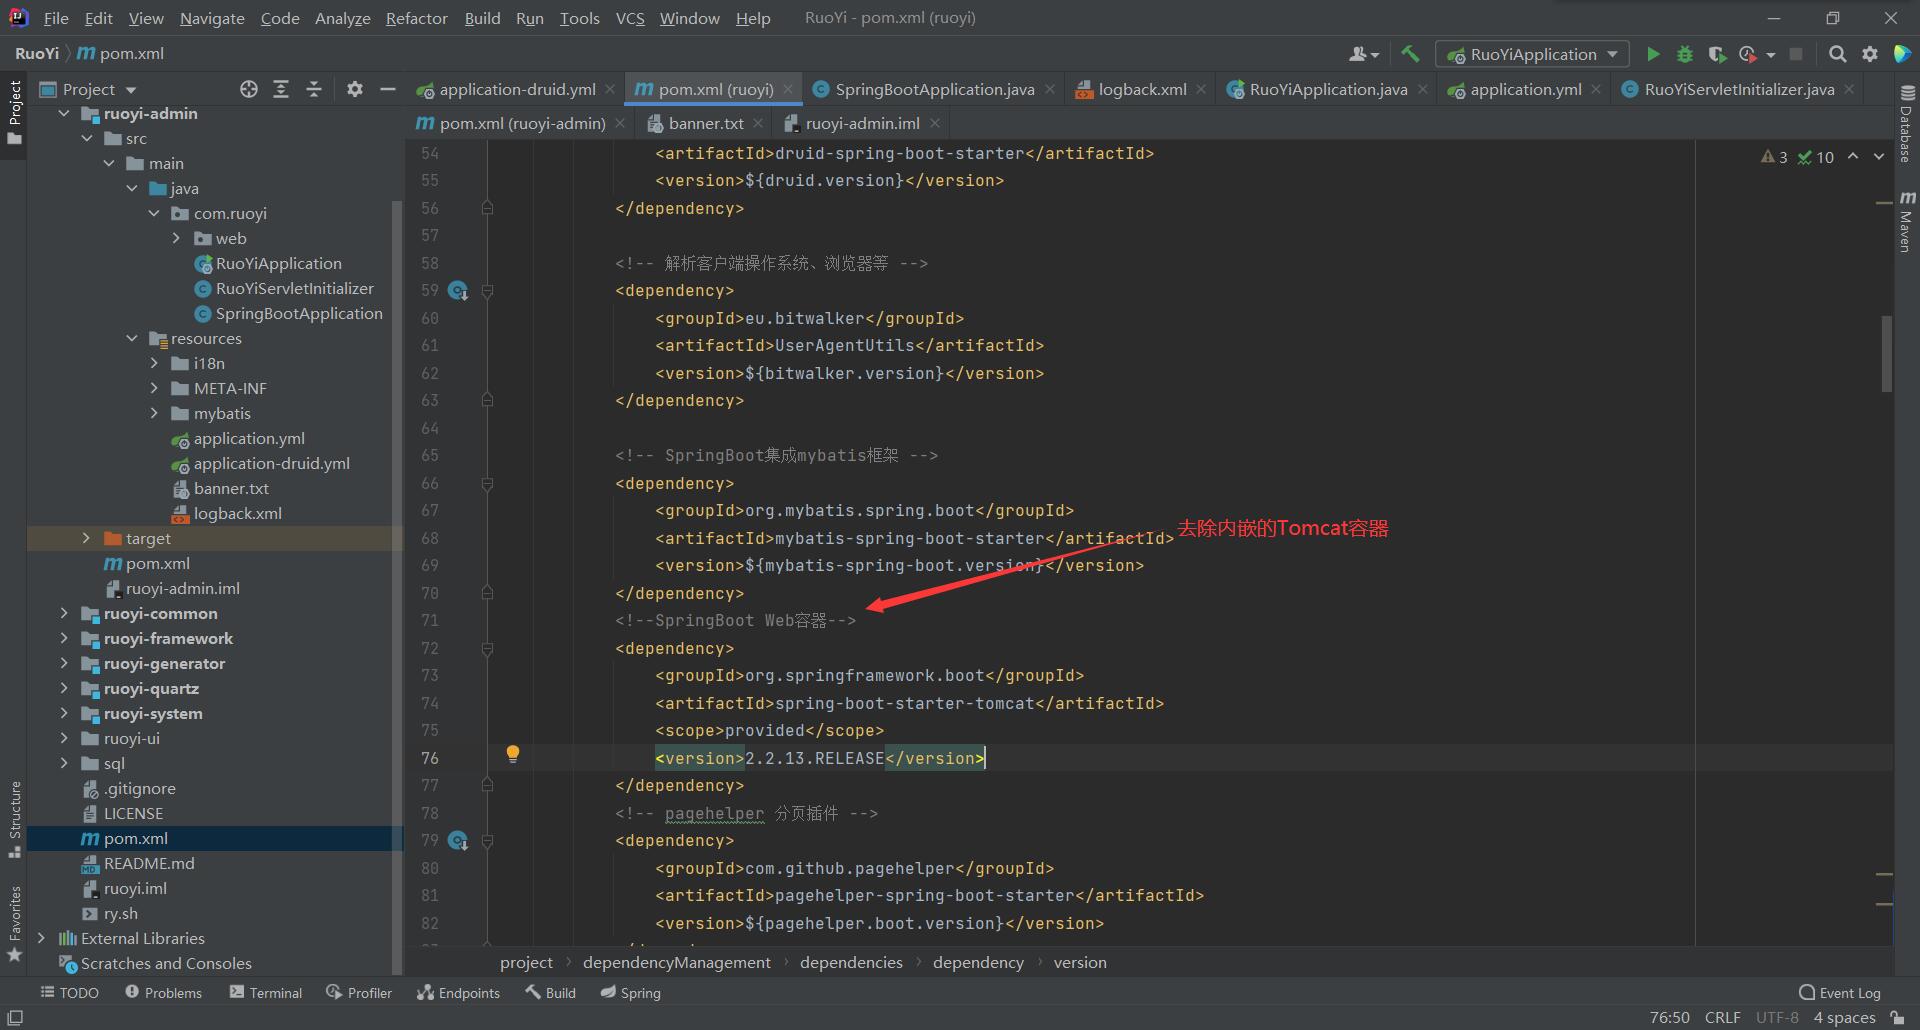Open the Structure side tool window
1920x1030 pixels.
pos(14,818)
